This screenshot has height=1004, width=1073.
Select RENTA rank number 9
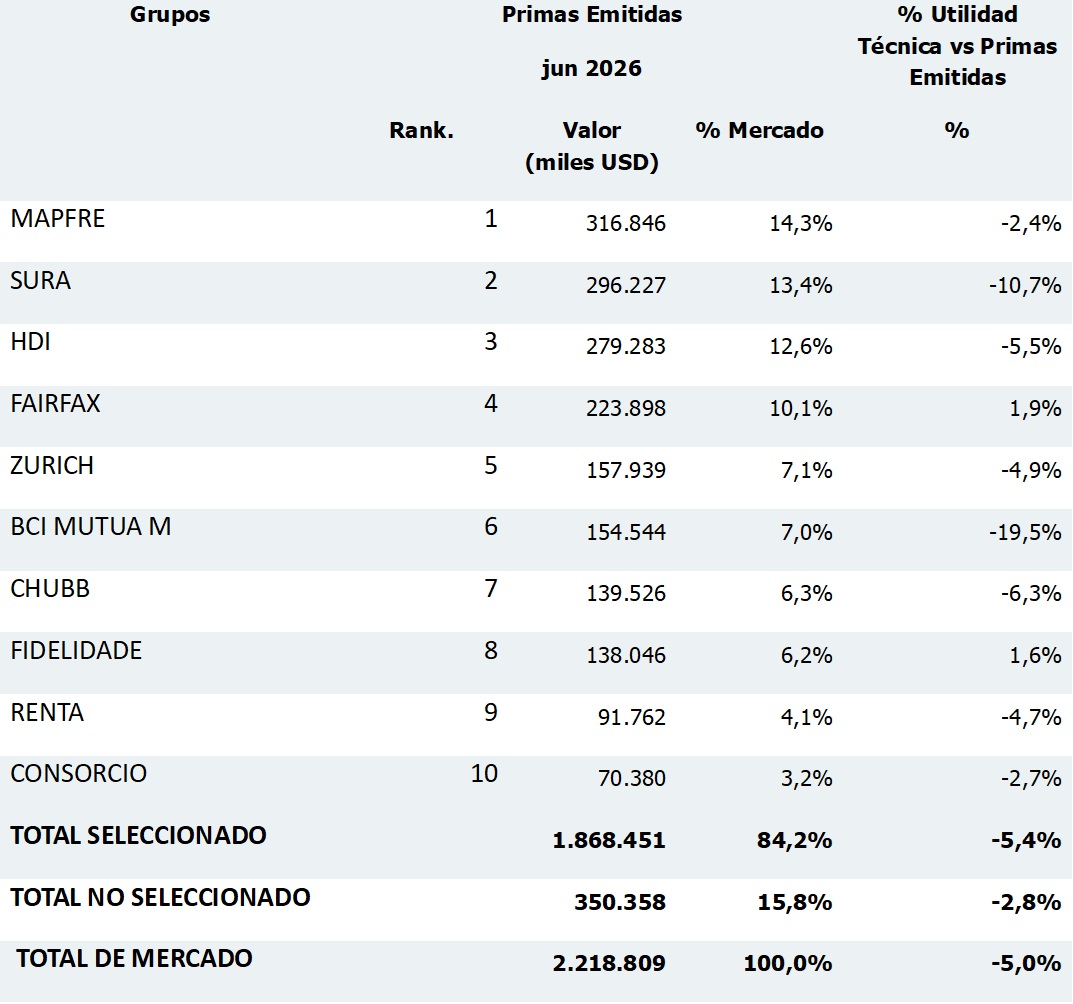[x=491, y=712]
